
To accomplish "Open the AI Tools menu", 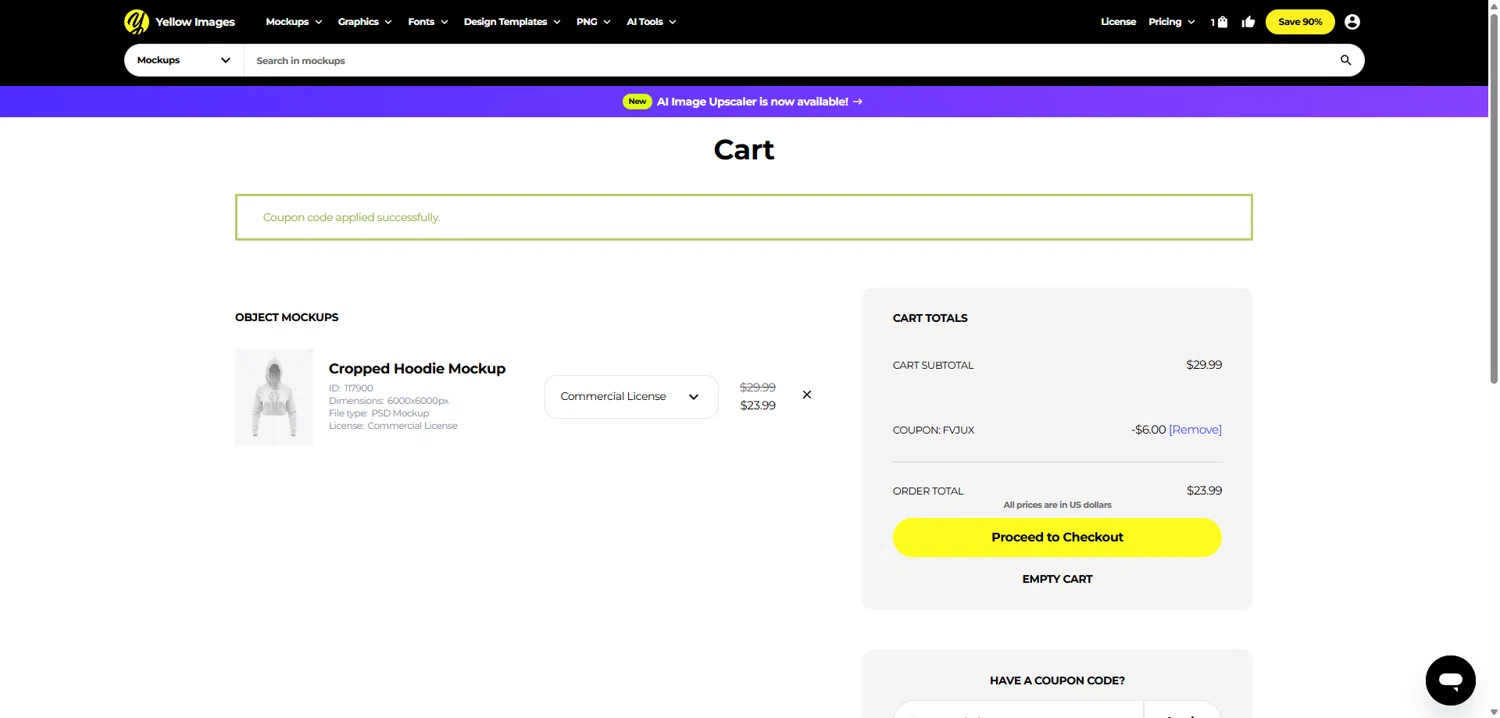I will (x=651, y=21).
